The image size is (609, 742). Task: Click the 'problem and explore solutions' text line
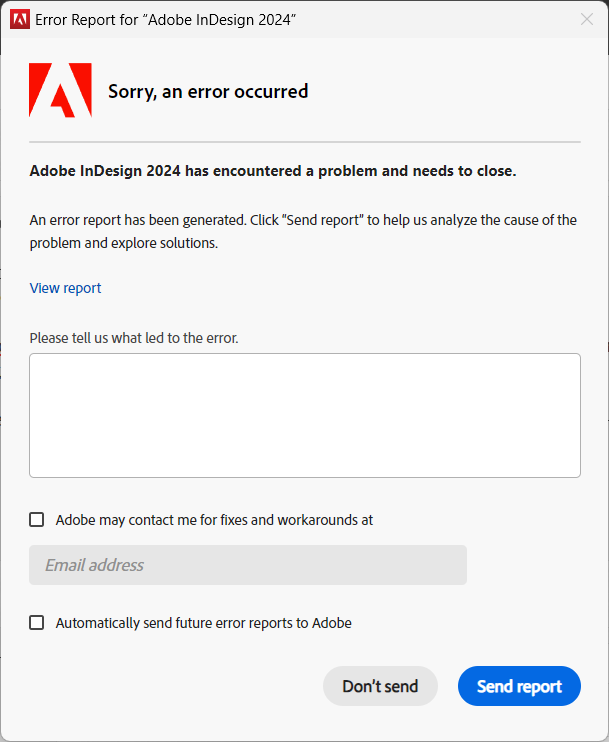pyautogui.click(x=124, y=243)
